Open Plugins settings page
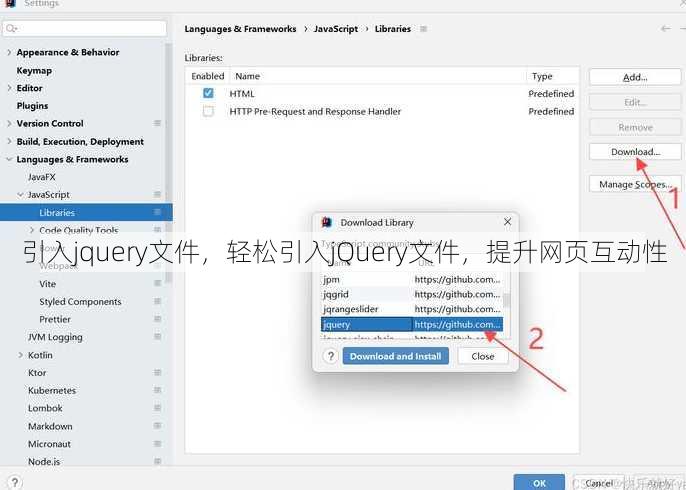 pos(32,106)
